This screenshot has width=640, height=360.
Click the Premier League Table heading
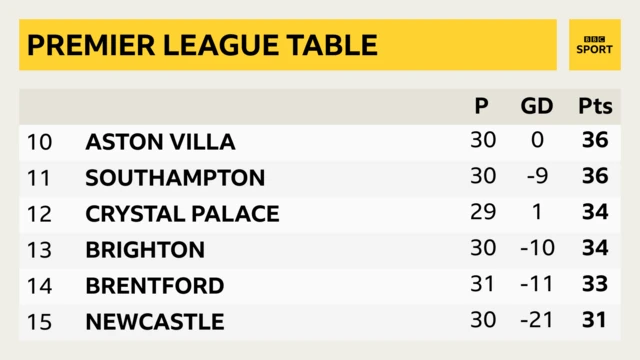(202, 45)
